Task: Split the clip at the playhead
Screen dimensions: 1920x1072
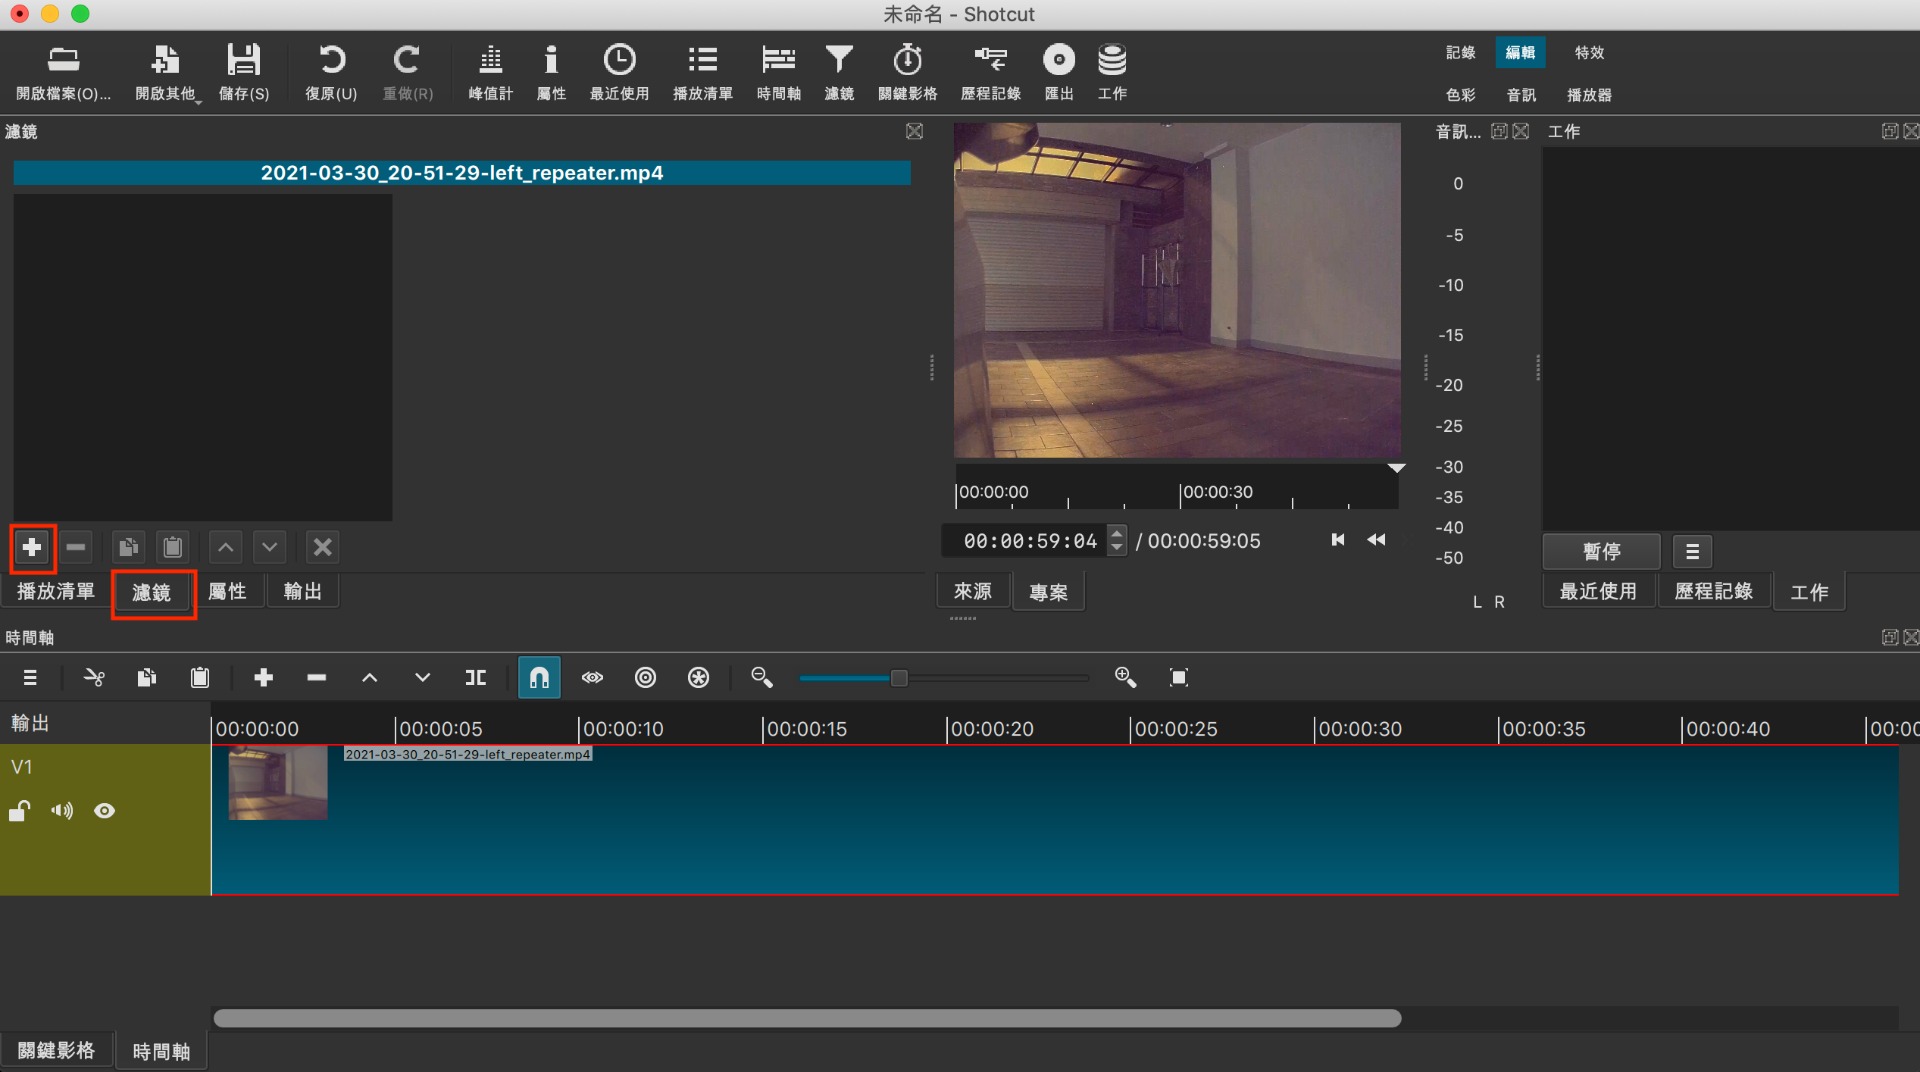Action: [476, 678]
